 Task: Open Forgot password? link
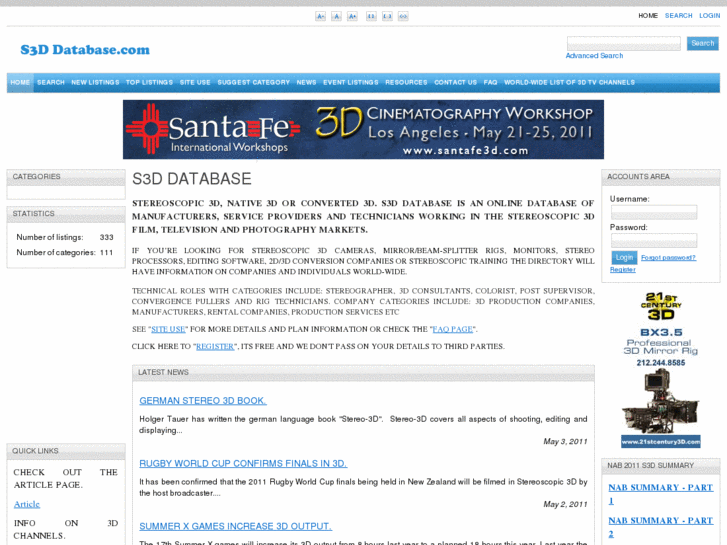[668, 258]
